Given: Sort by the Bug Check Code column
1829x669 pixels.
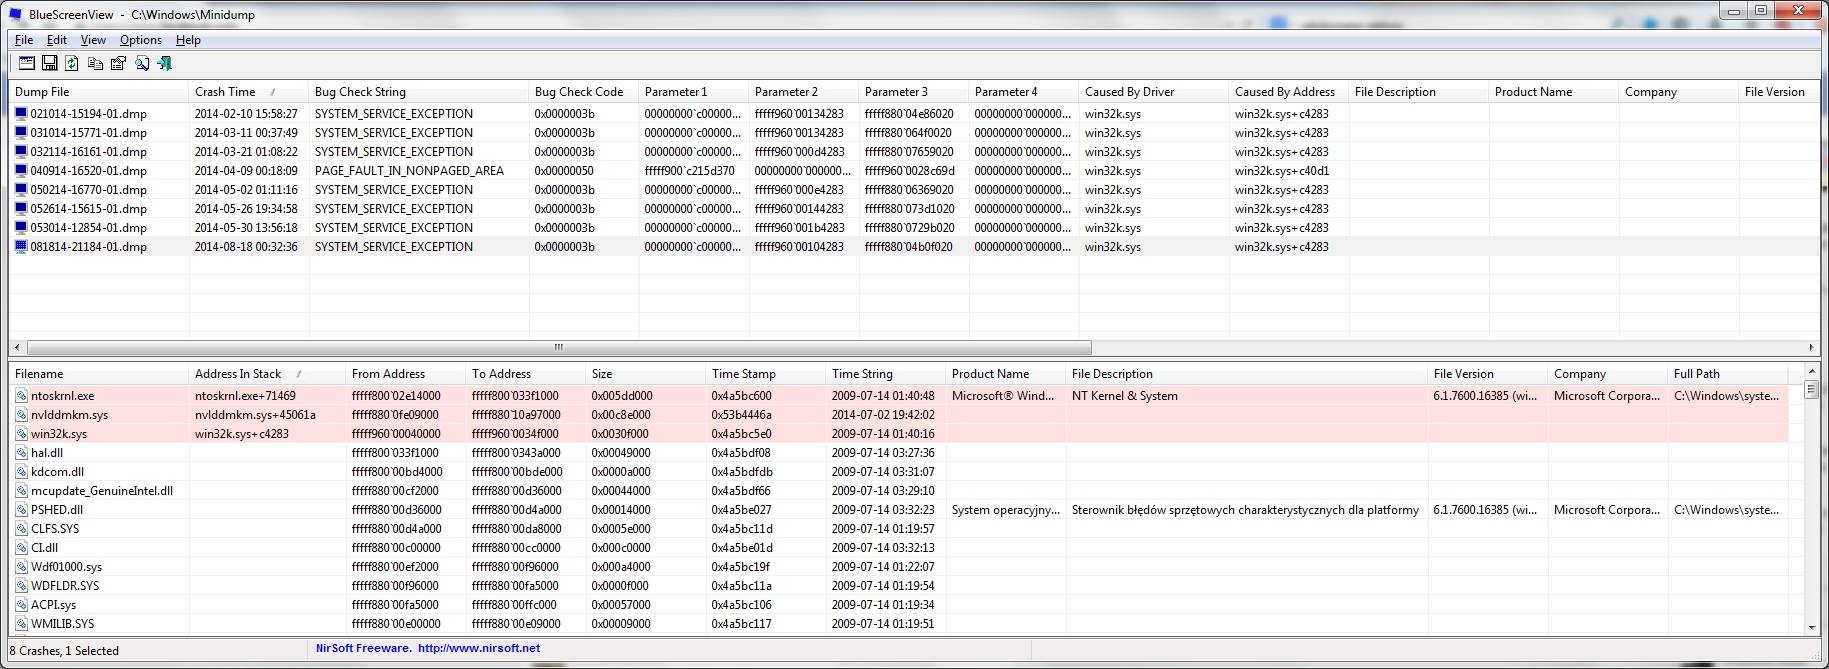Looking at the screenshot, I should pos(584,92).
